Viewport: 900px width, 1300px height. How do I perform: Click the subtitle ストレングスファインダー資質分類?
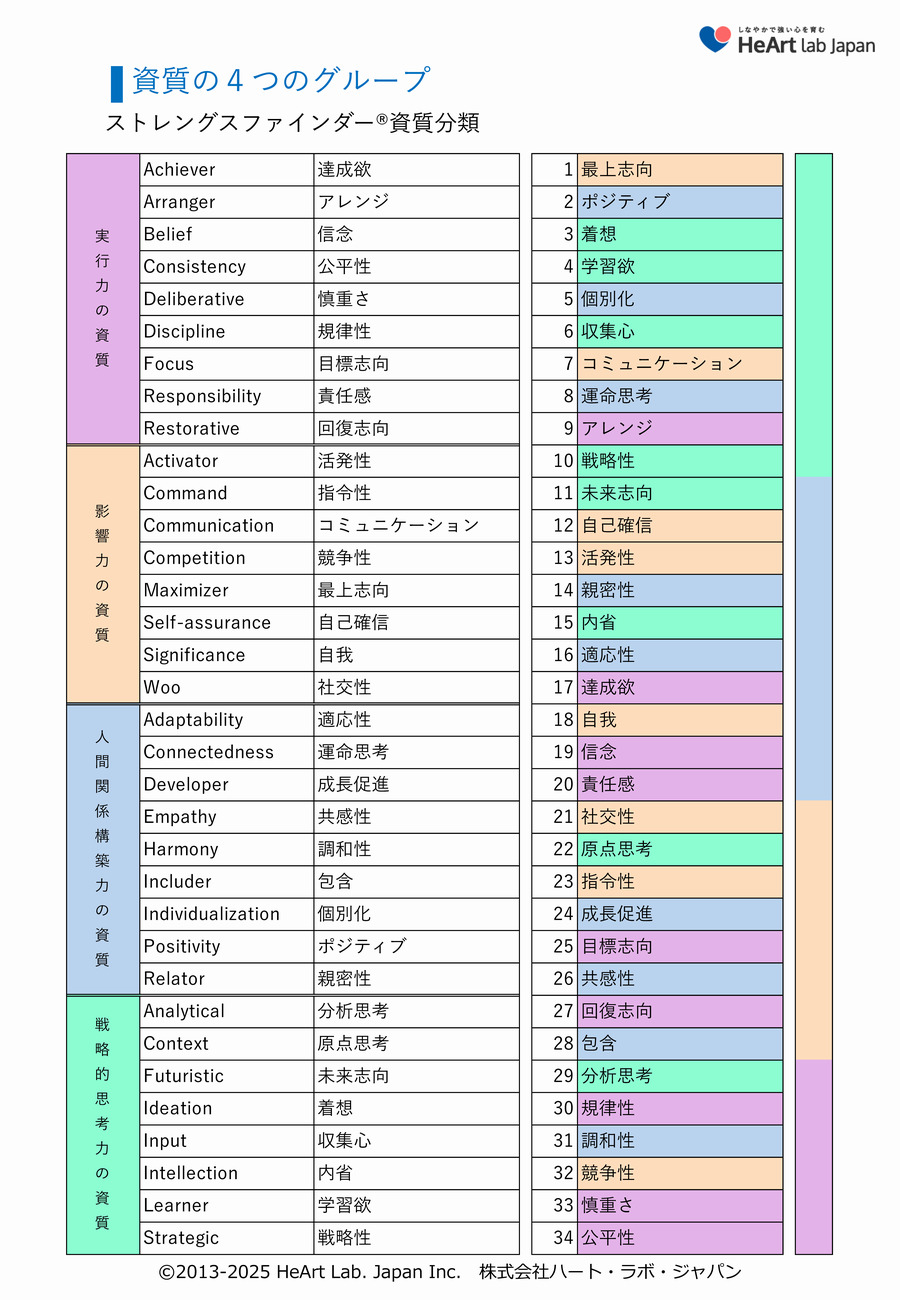292,123
